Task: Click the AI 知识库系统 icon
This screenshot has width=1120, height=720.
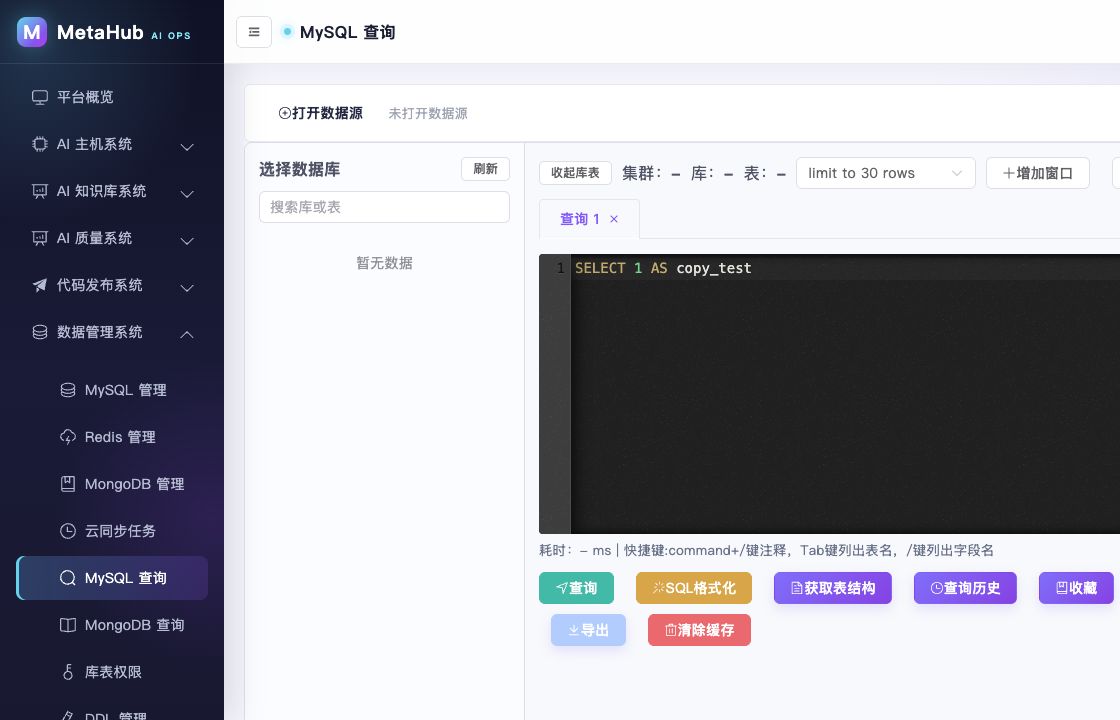Action: pos(40,191)
